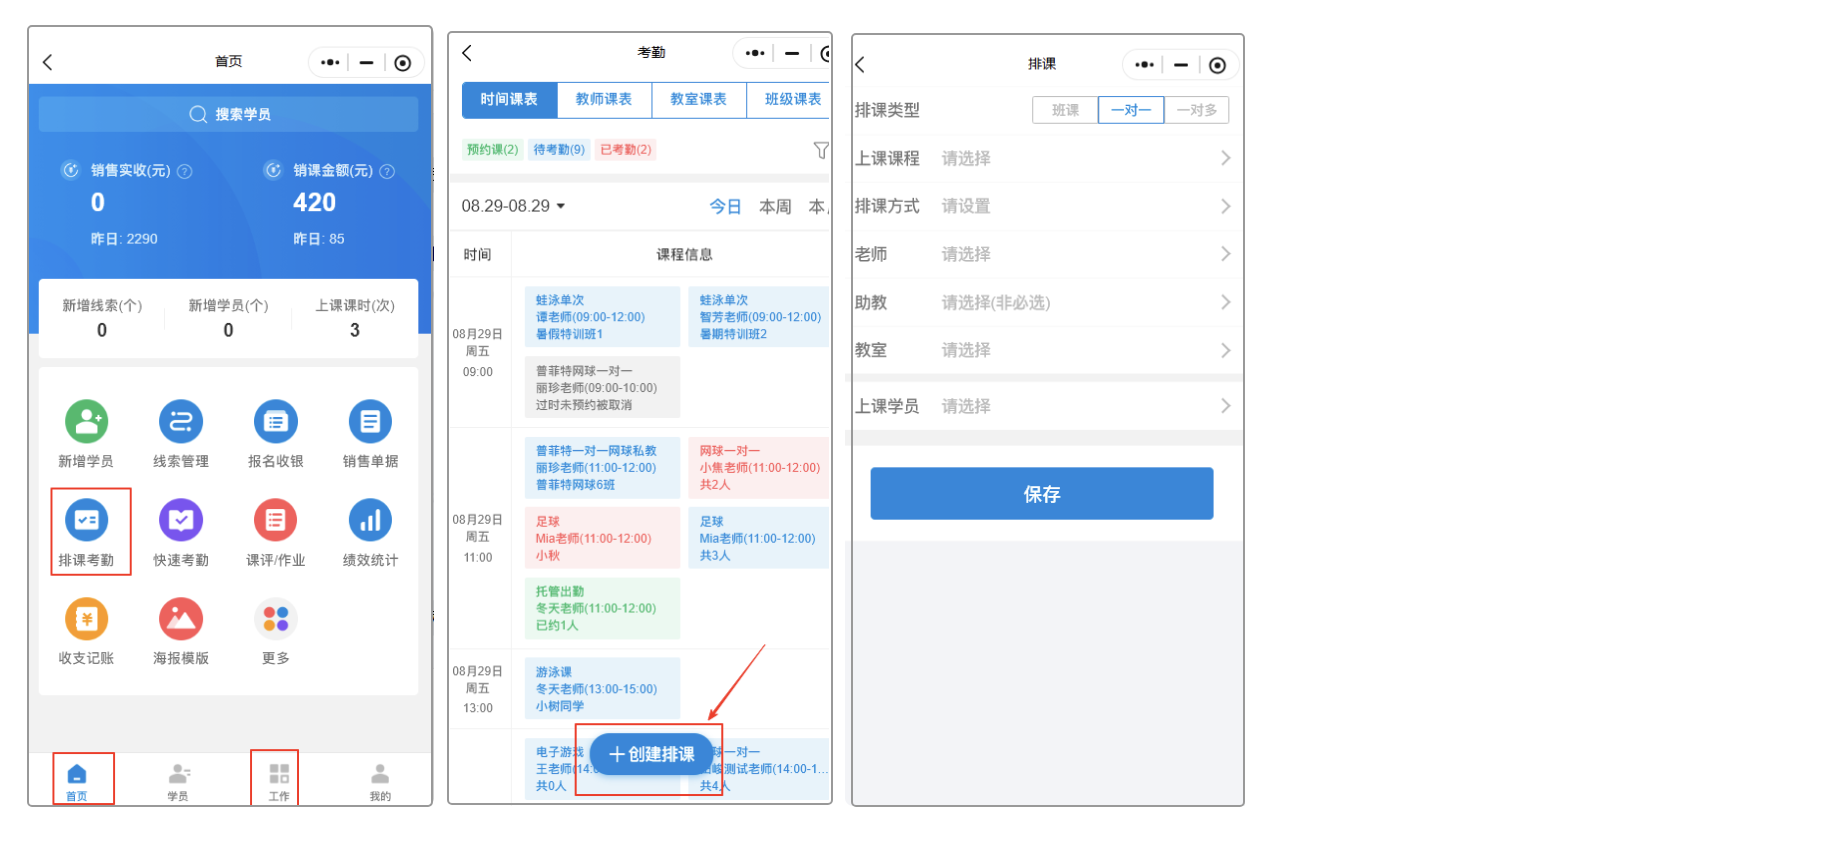Screen dimensions: 1842x848
Task: Switch to 学员 bottom tab
Action: tap(178, 781)
